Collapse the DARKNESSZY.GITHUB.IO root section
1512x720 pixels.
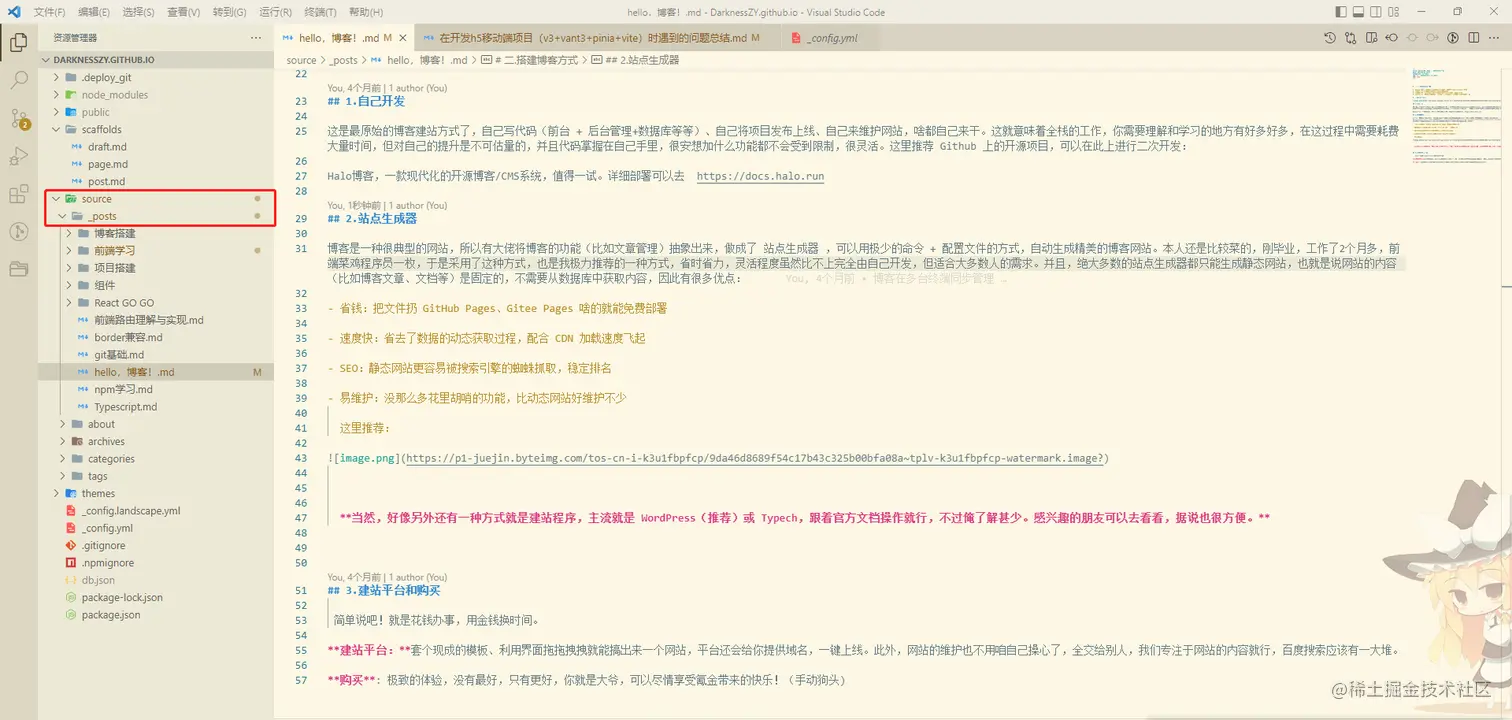tap(155, 60)
